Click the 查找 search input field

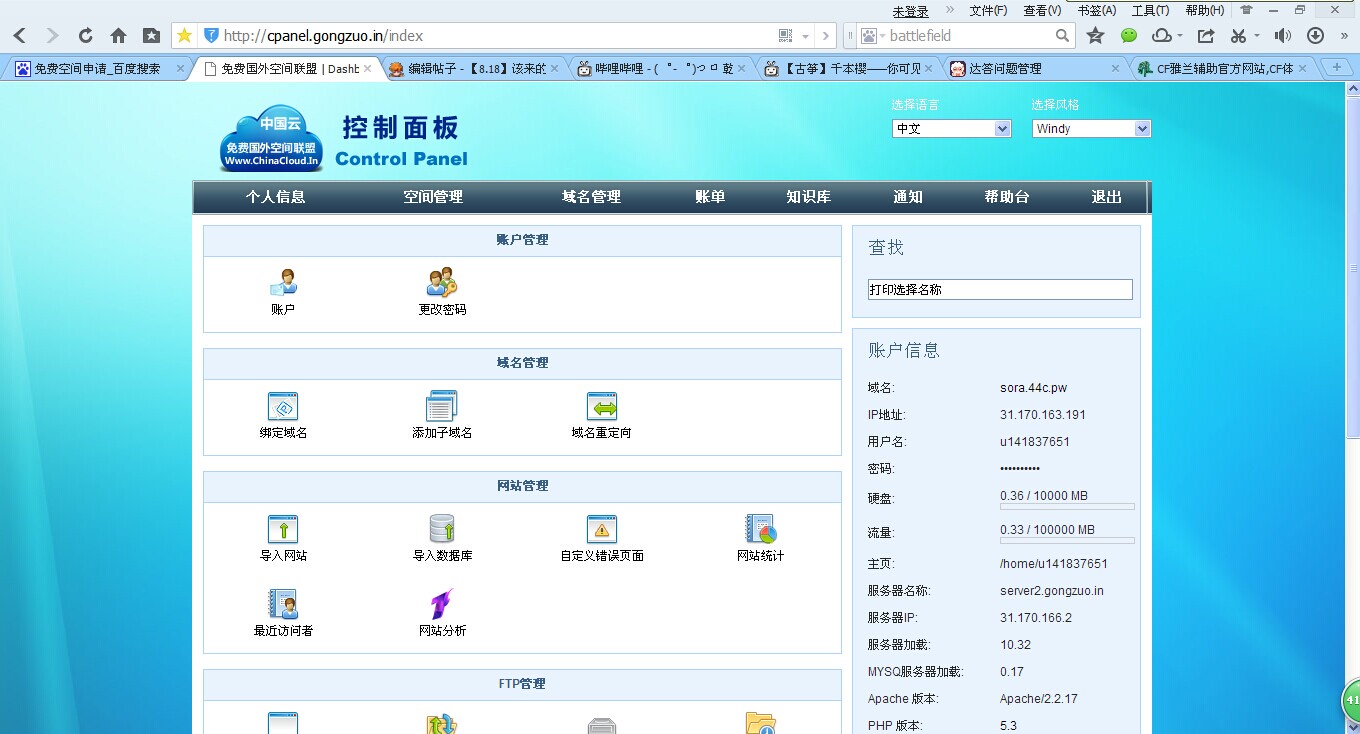tap(1000, 289)
